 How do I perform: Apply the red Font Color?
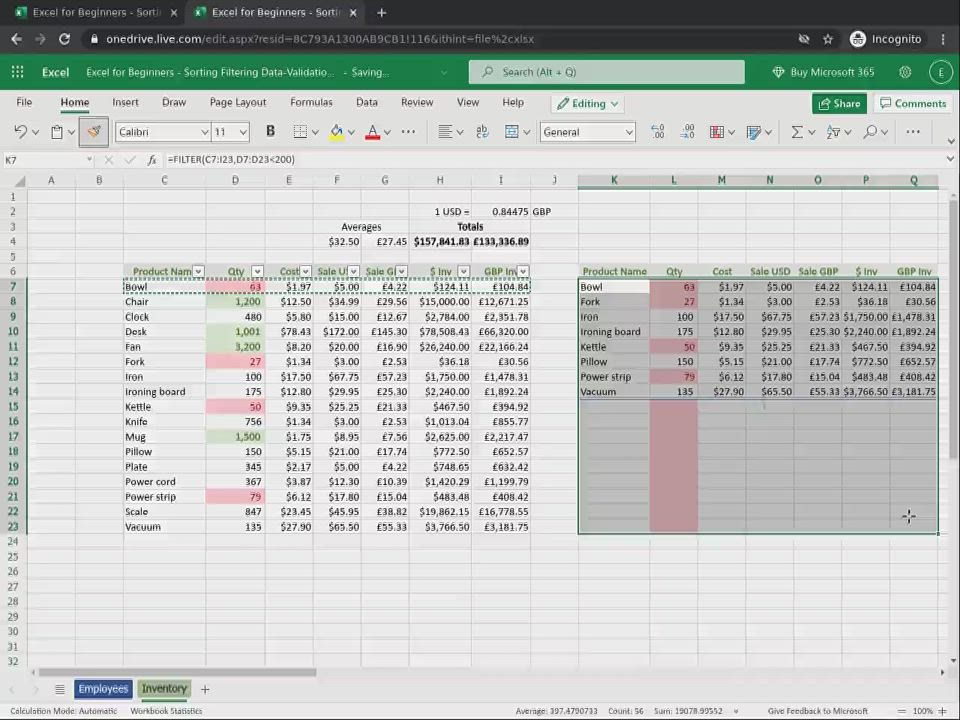point(372,132)
